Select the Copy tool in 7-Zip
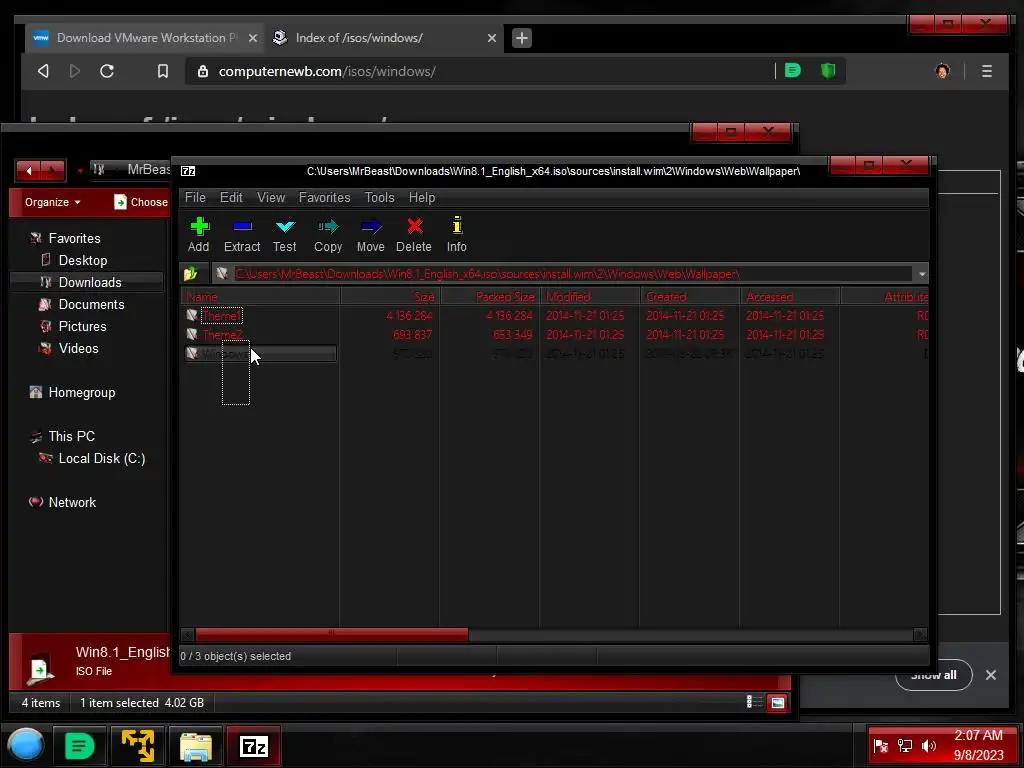1024x768 pixels. point(328,235)
